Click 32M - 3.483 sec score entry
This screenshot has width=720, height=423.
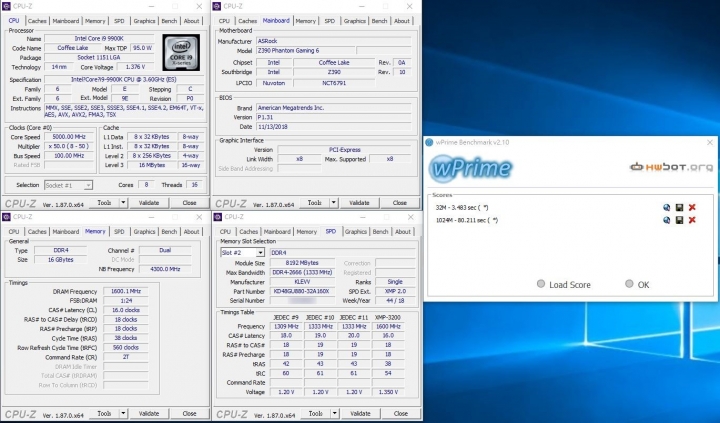pos(462,208)
